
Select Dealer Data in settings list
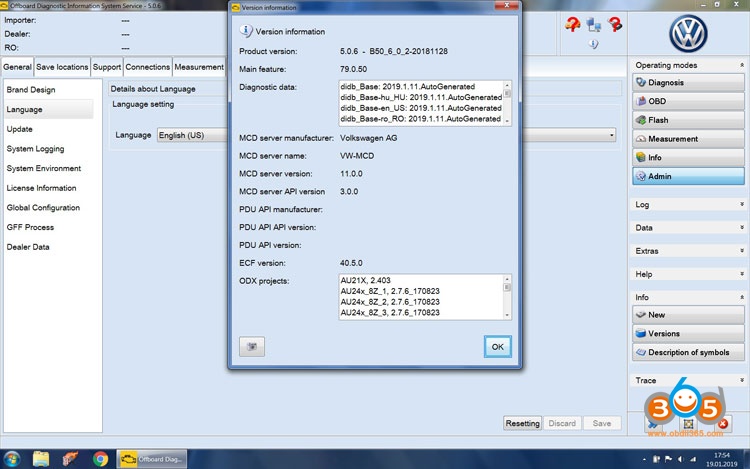point(49,247)
